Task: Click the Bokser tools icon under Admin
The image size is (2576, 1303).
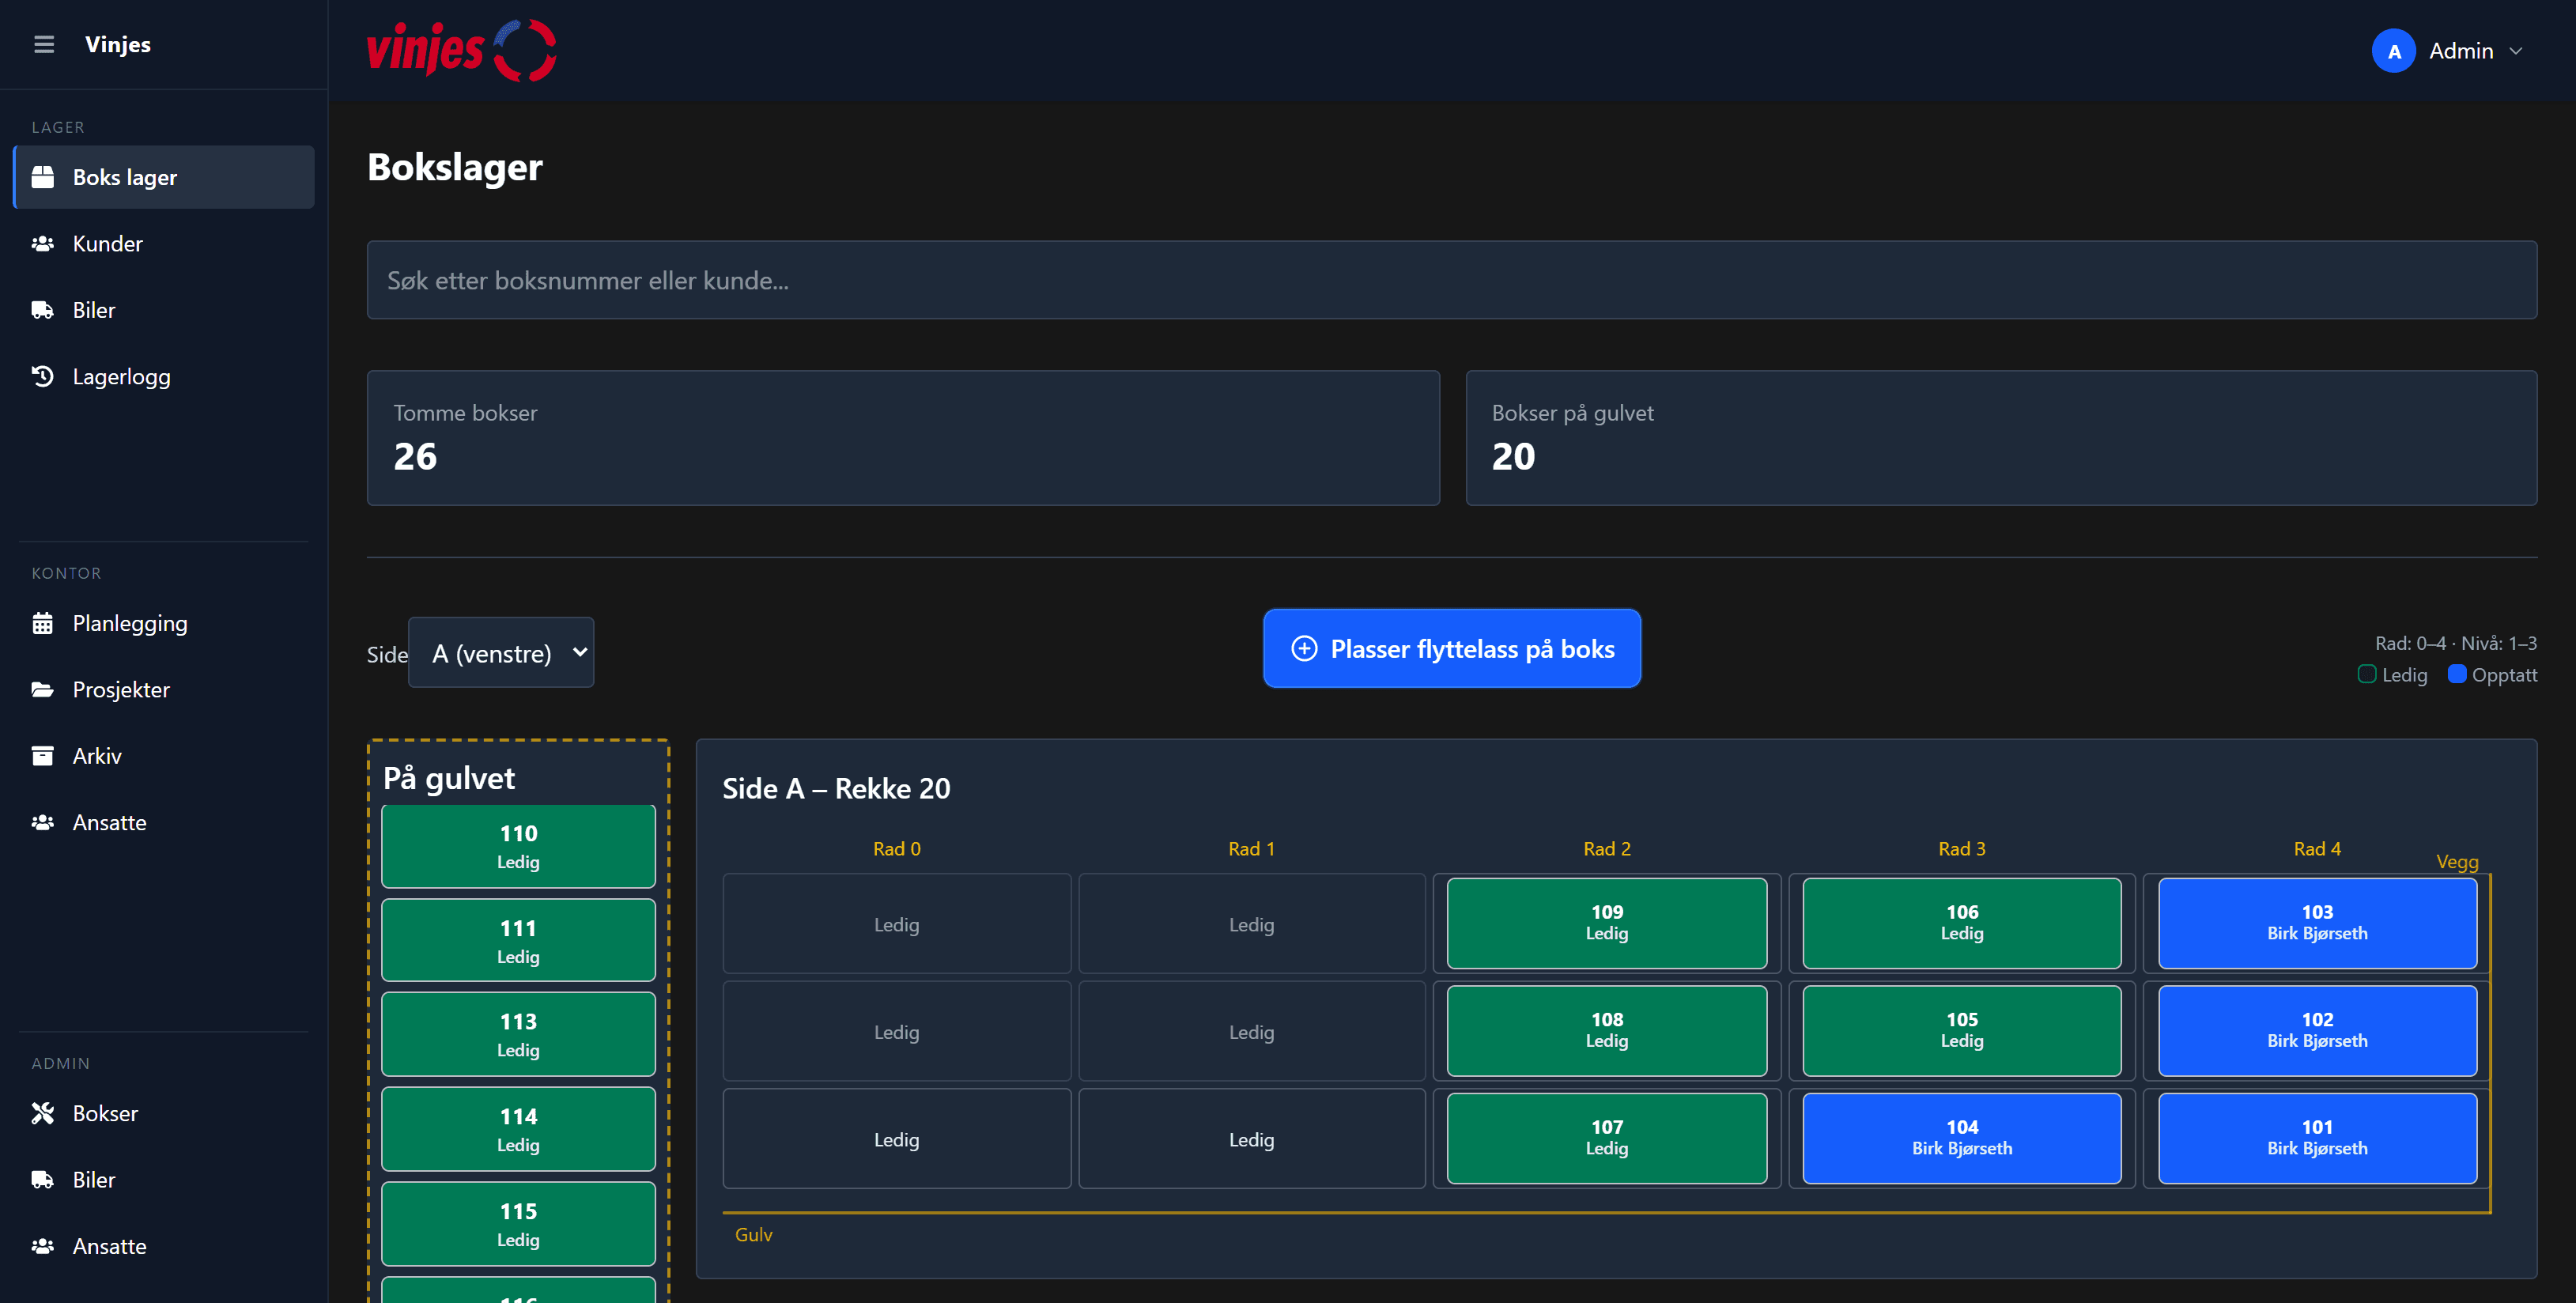Action: coord(42,1113)
